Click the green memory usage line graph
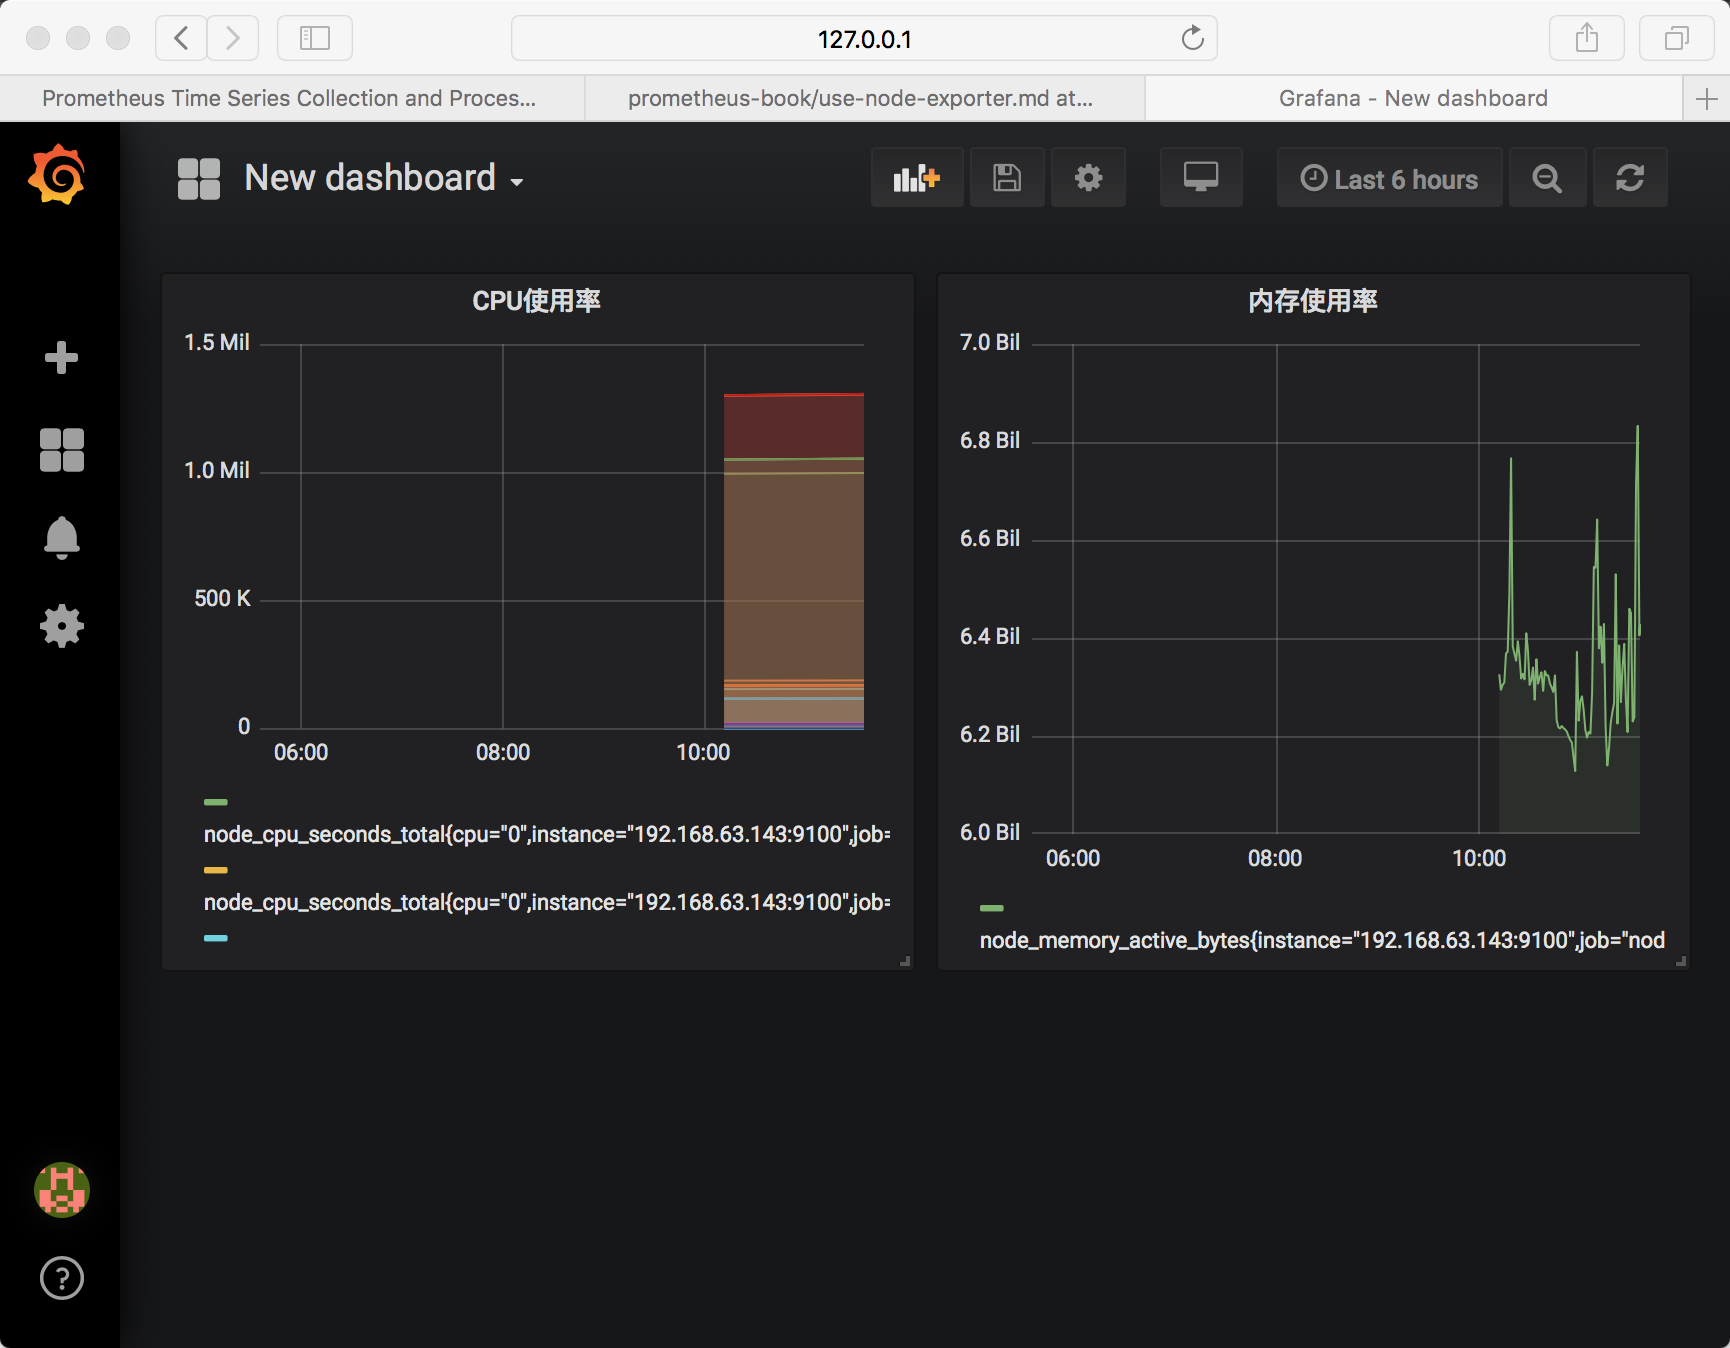The height and width of the screenshot is (1348, 1730). coord(1569,630)
